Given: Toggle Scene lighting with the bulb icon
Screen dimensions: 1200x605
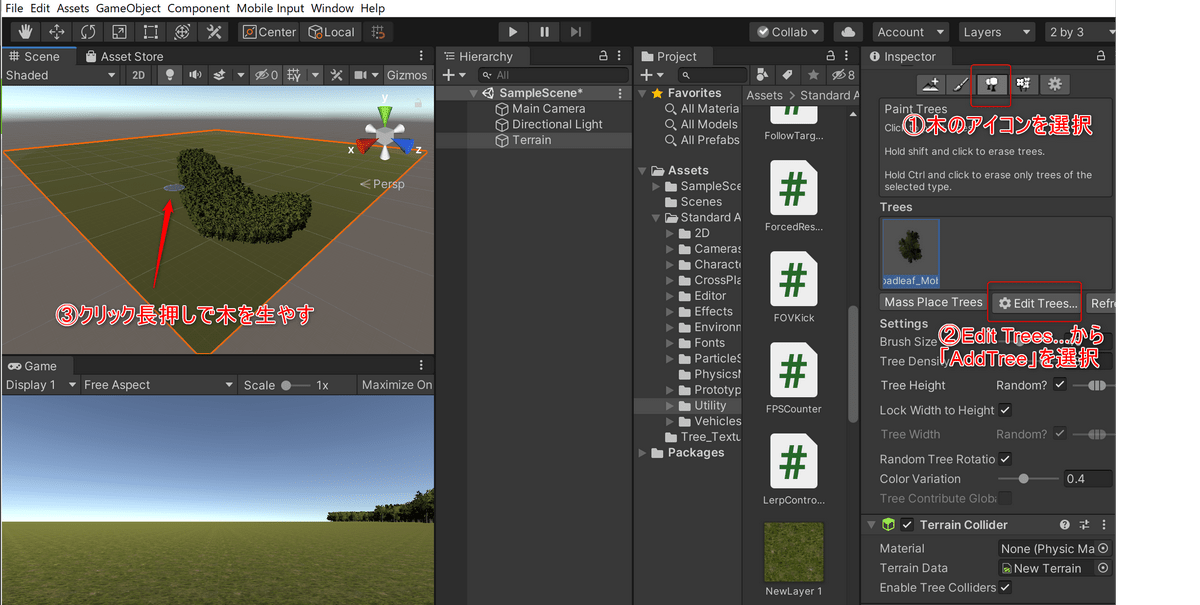Looking at the screenshot, I should coord(169,75).
